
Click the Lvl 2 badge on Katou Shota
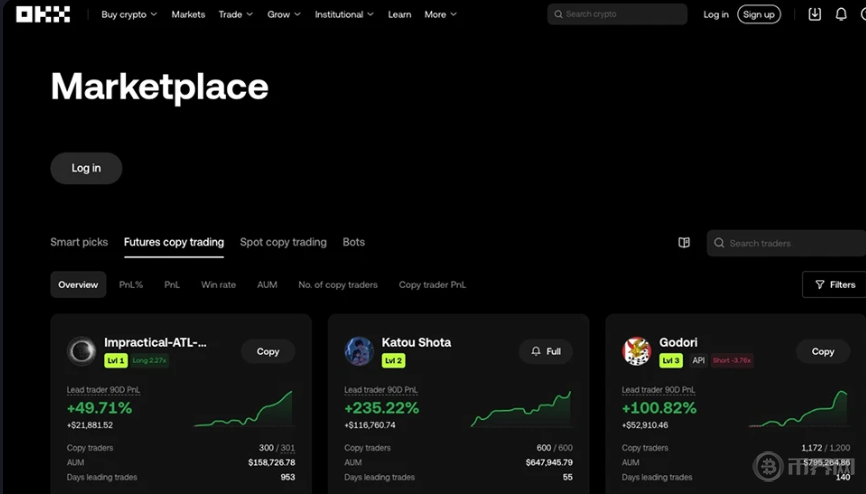pyautogui.click(x=393, y=361)
